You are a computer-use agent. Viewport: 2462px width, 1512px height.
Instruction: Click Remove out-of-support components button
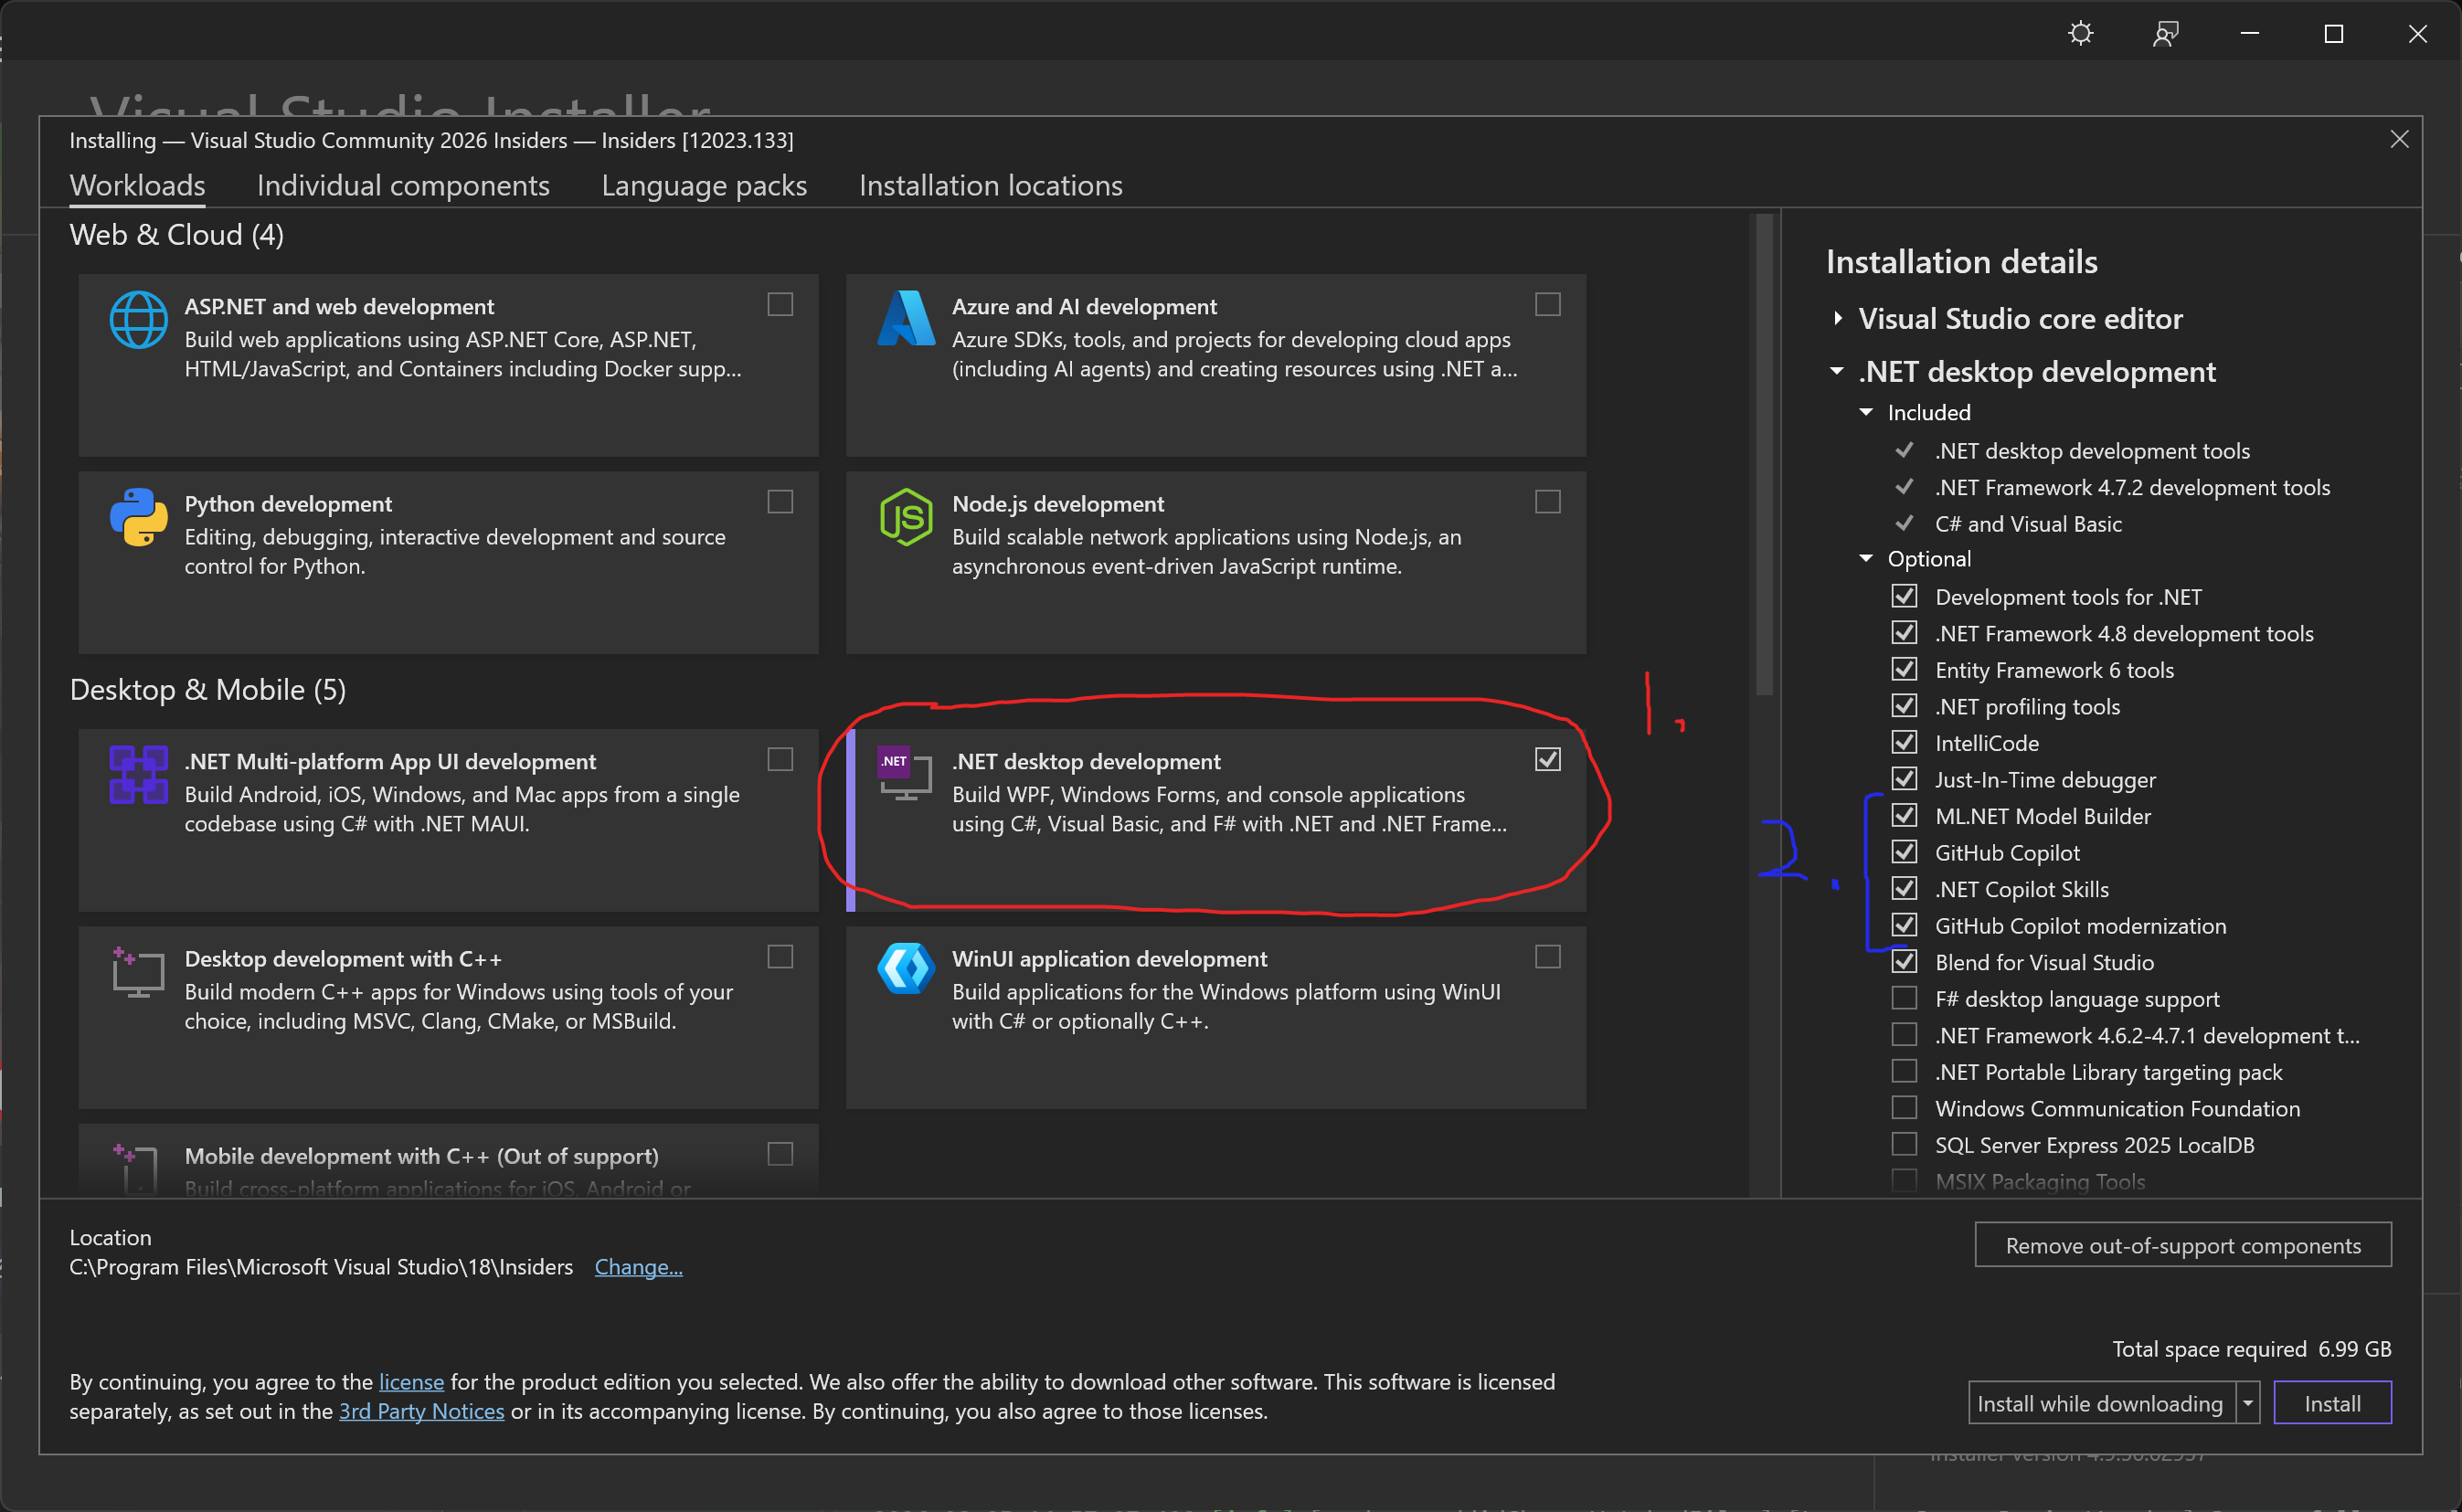pyautogui.click(x=2183, y=1245)
